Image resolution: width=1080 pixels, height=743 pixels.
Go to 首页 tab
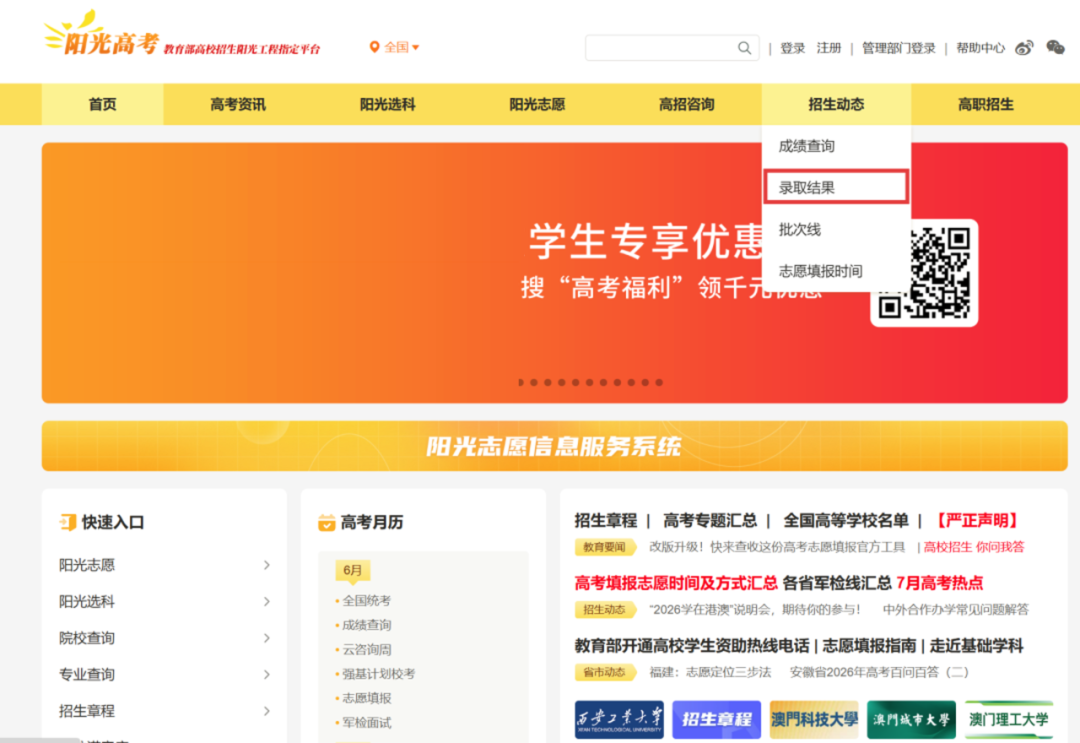103,104
